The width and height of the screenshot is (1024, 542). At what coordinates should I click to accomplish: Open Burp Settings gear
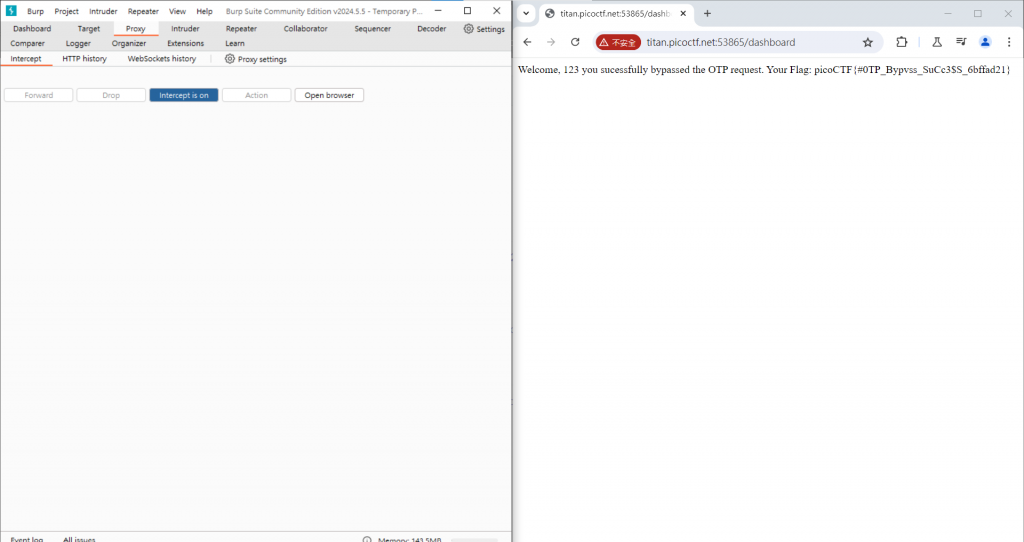(x=484, y=29)
